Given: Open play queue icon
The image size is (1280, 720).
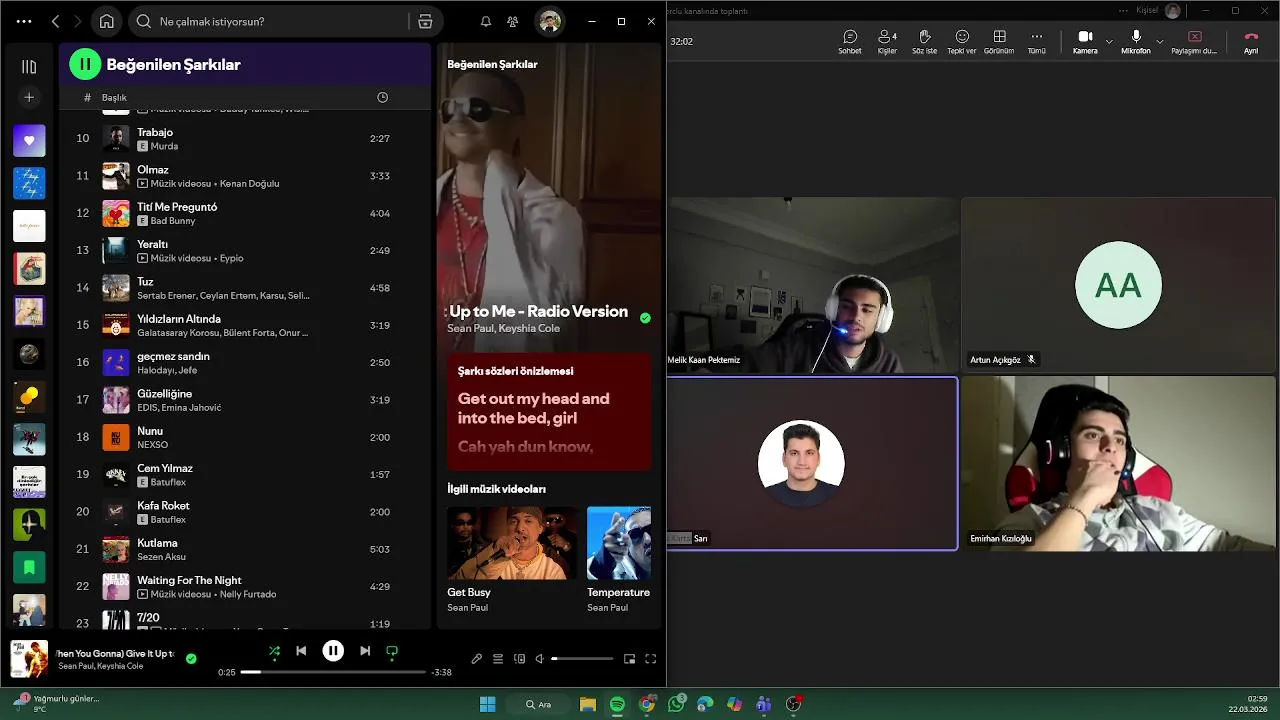Looking at the screenshot, I should [498, 659].
